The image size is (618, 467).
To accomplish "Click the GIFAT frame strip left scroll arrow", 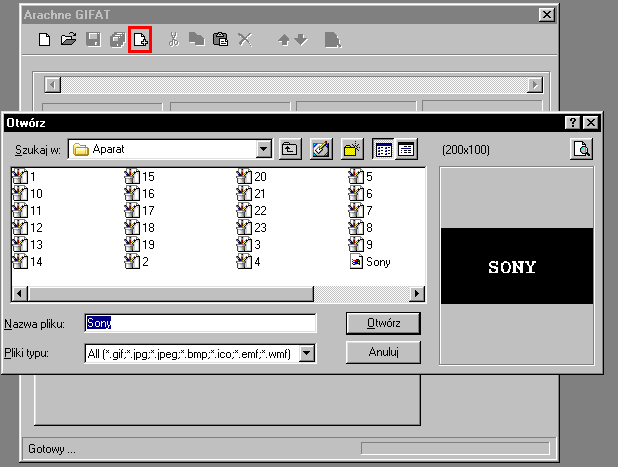I will point(53,85).
